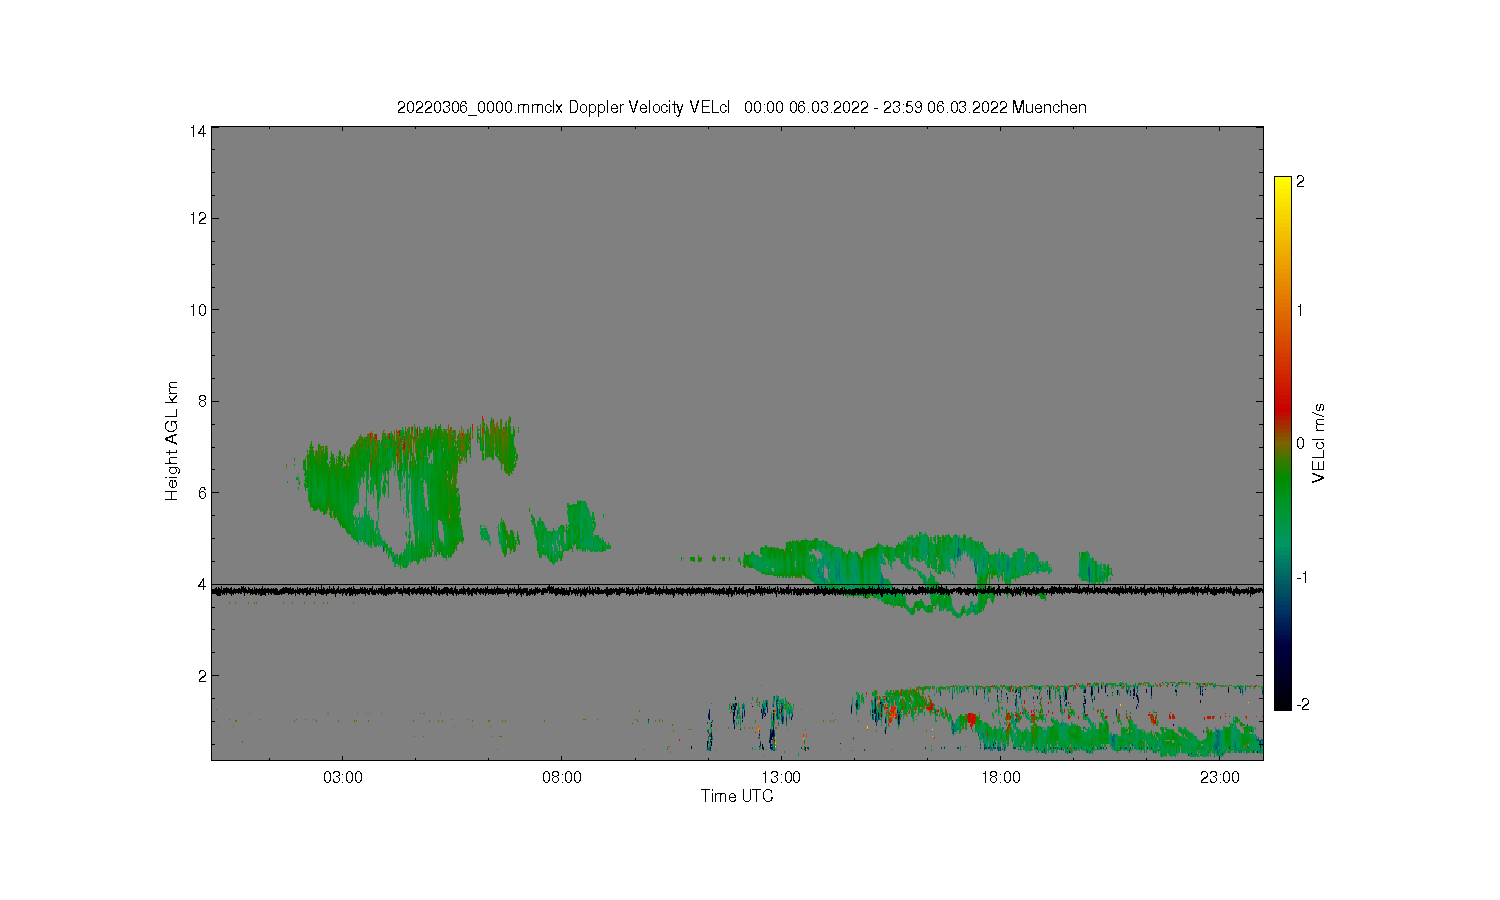Screen dimensions: 1500x900
Task: Click the "Muenchen" location label in title
Action: [x=1049, y=107]
